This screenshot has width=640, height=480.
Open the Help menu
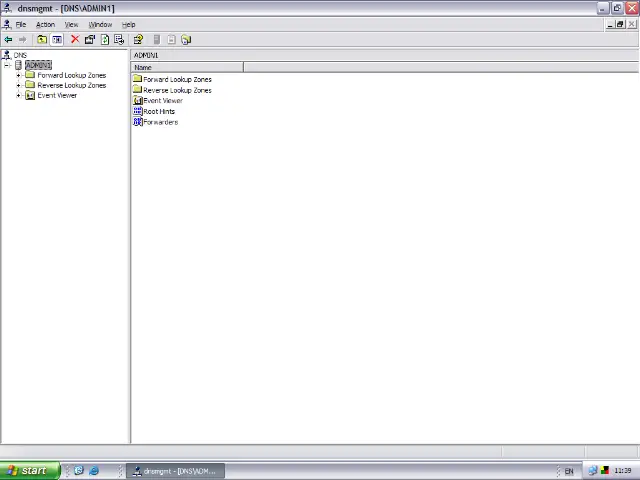129,24
